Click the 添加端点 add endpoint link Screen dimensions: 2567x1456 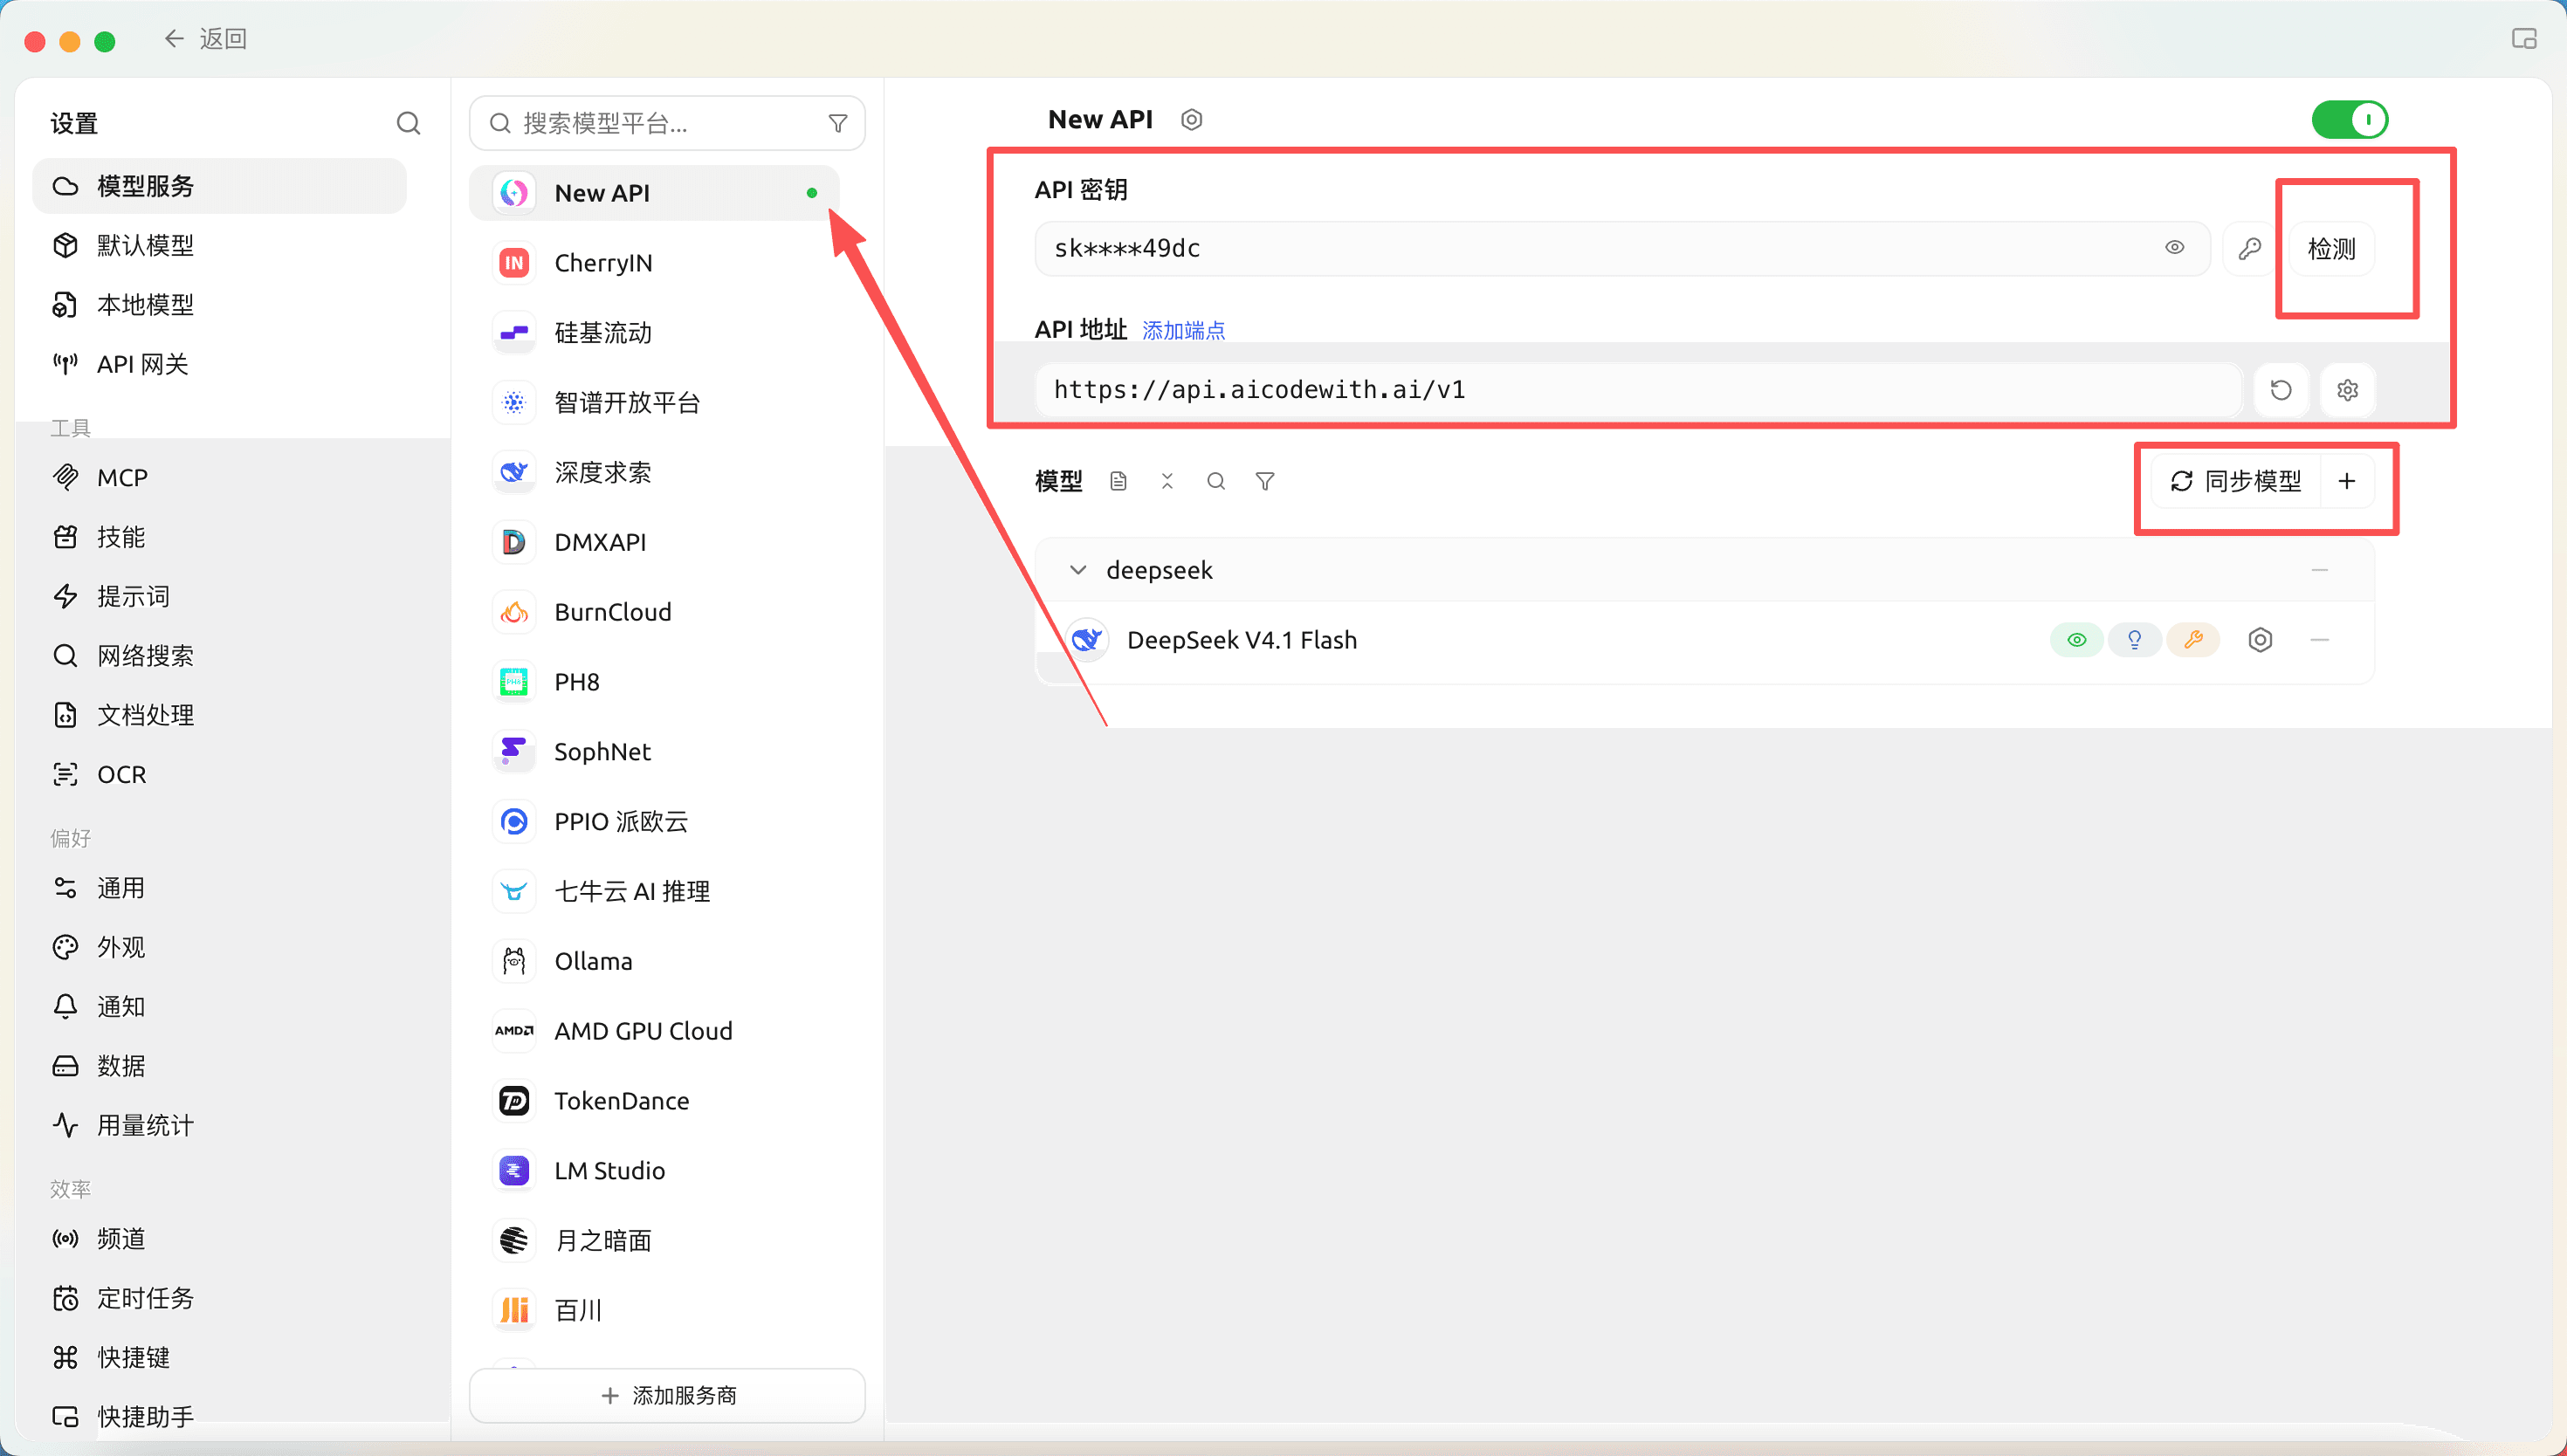(x=1183, y=330)
